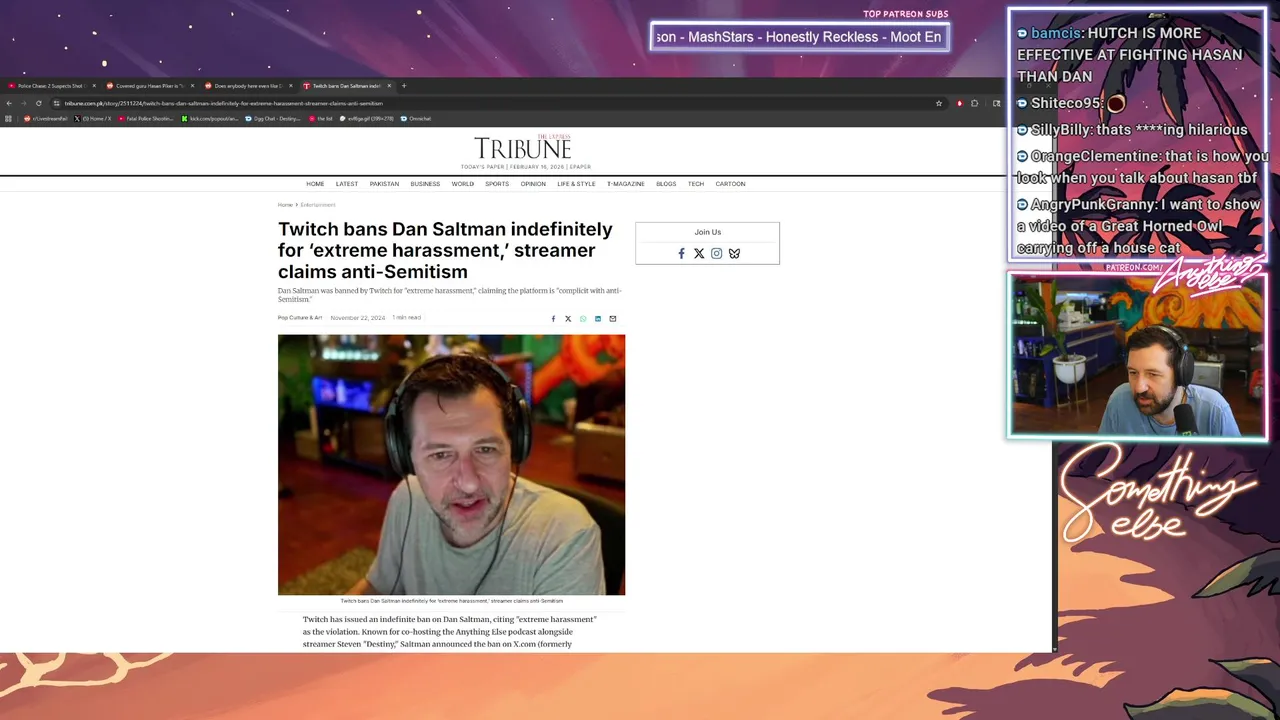Viewport: 1280px width, 720px height.
Task: Close the Does anybody here even like tab
Action: [290, 86]
